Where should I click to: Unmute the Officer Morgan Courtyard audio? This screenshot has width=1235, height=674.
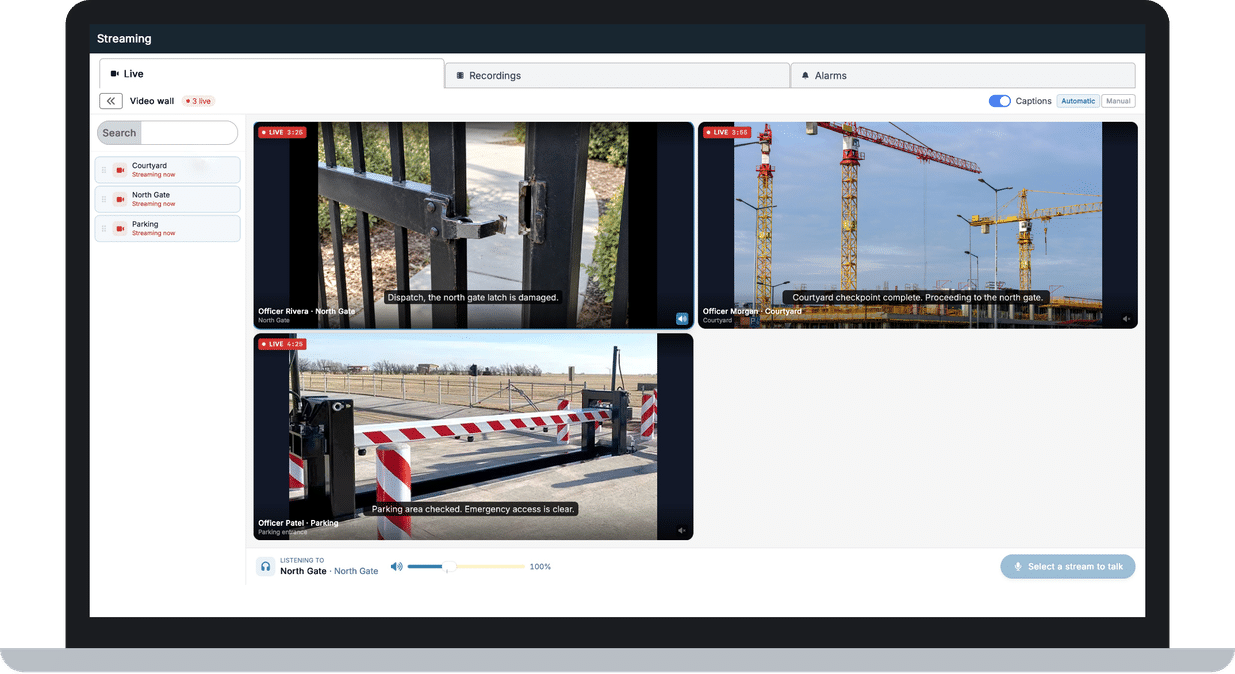(1126, 319)
